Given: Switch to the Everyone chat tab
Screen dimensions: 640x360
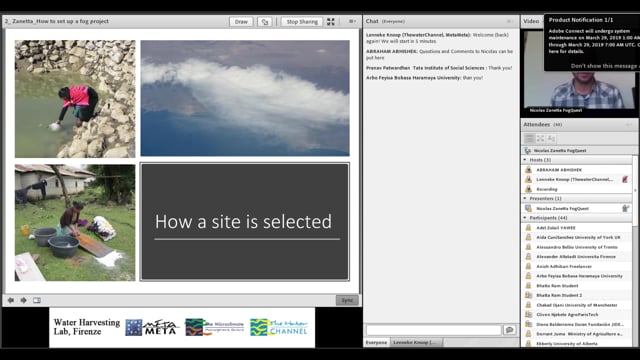Looking at the screenshot, I should [x=376, y=342].
